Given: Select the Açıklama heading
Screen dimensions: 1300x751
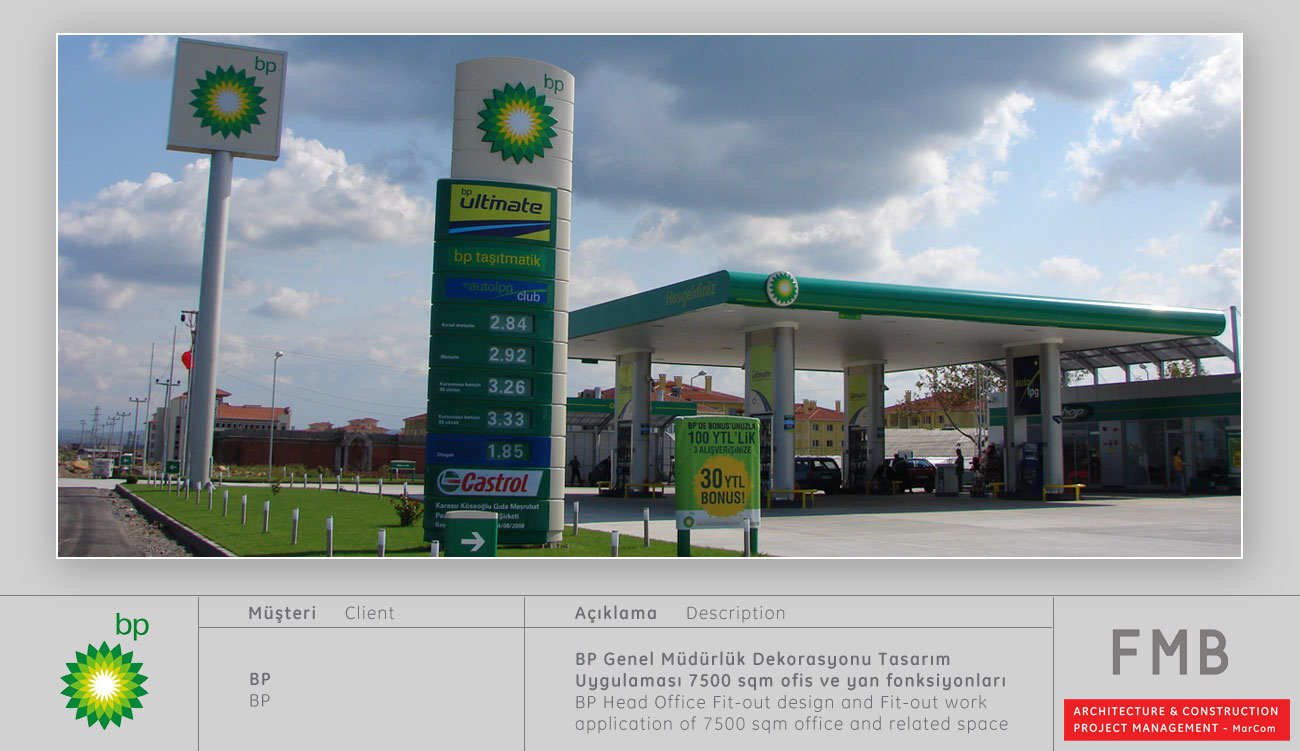Looking at the screenshot, I should point(616,613).
